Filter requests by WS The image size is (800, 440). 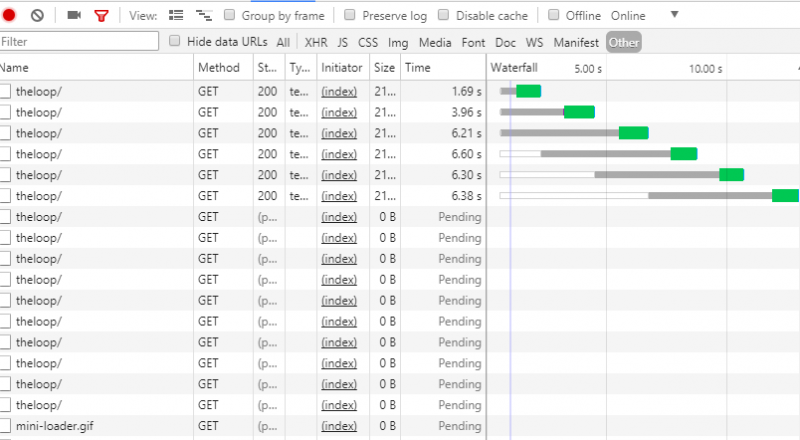(x=534, y=42)
